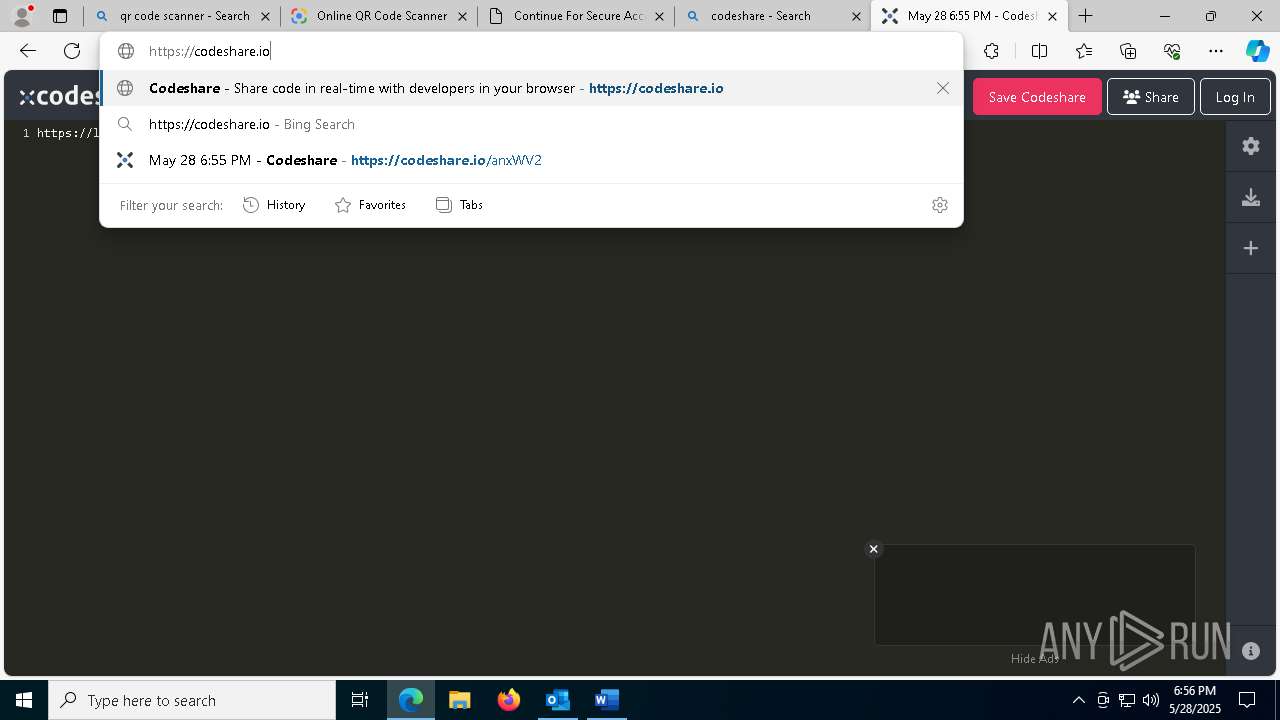1280x720 pixels.
Task: Filter search by Tabs
Action: click(x=459, y=205)
